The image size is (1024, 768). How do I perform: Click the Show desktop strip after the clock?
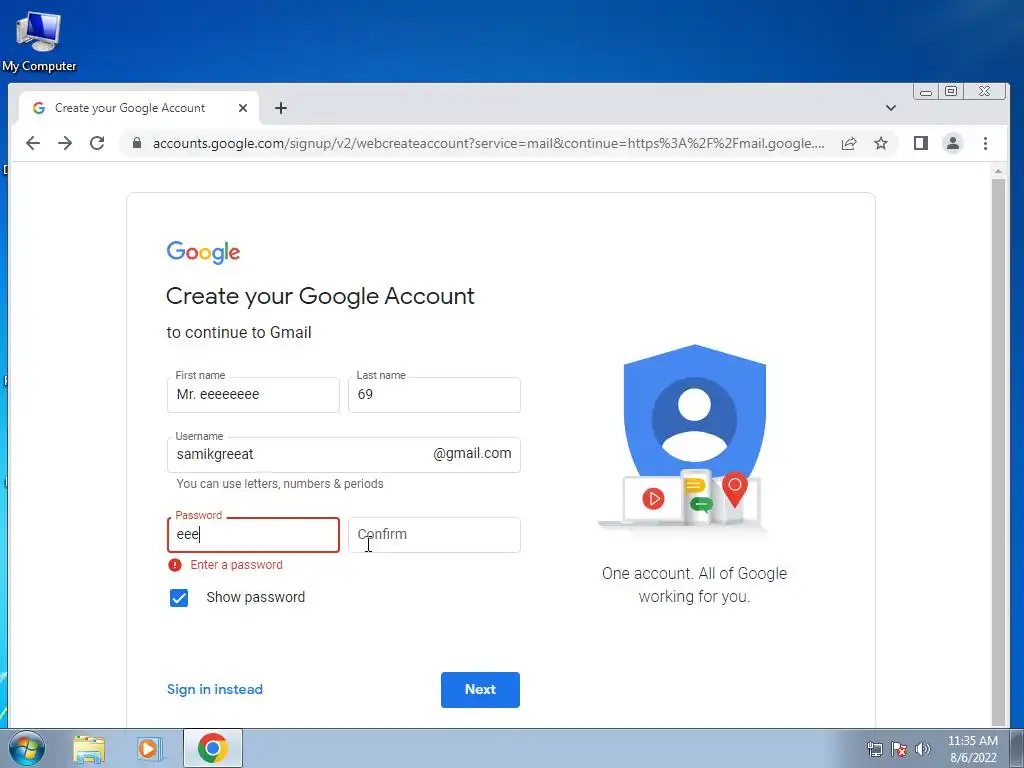pos(1017,748)
